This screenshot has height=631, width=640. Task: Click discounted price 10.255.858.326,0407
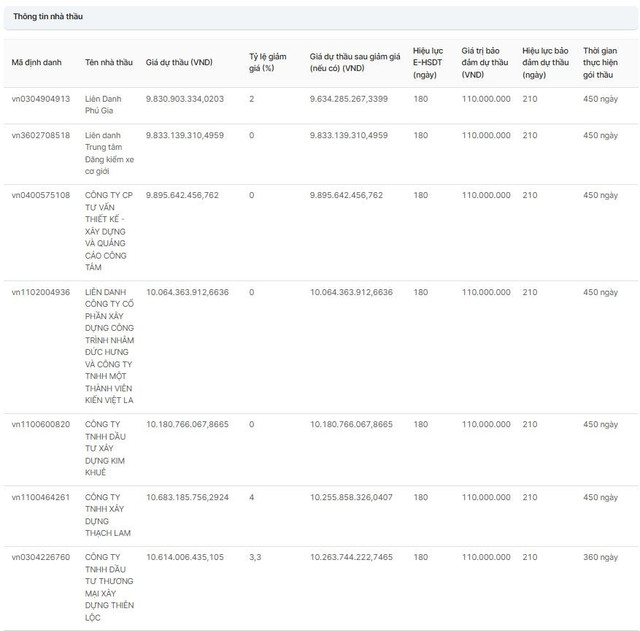[x=351, y=497]
